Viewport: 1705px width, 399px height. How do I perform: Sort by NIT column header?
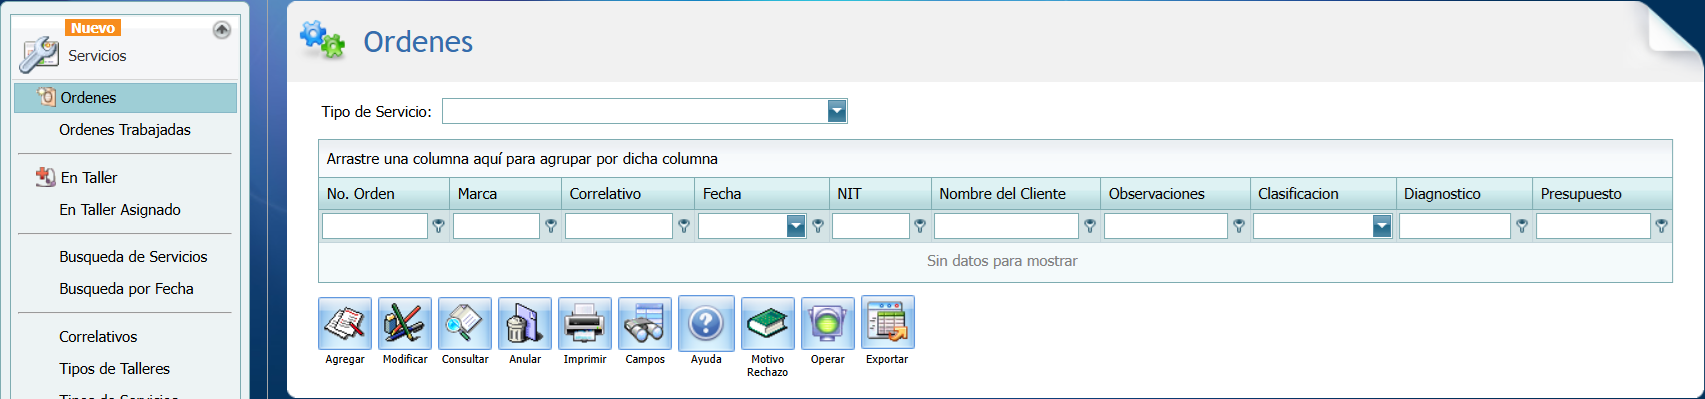(880, 194)
